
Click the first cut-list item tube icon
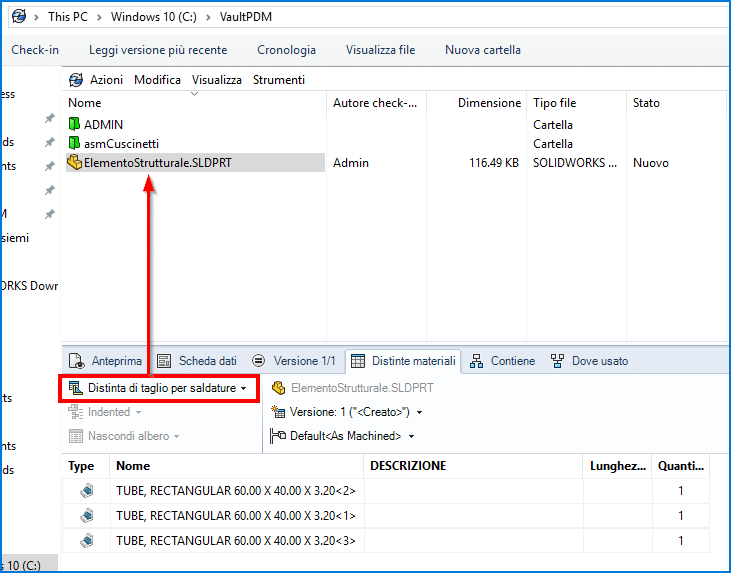[87, 491]
